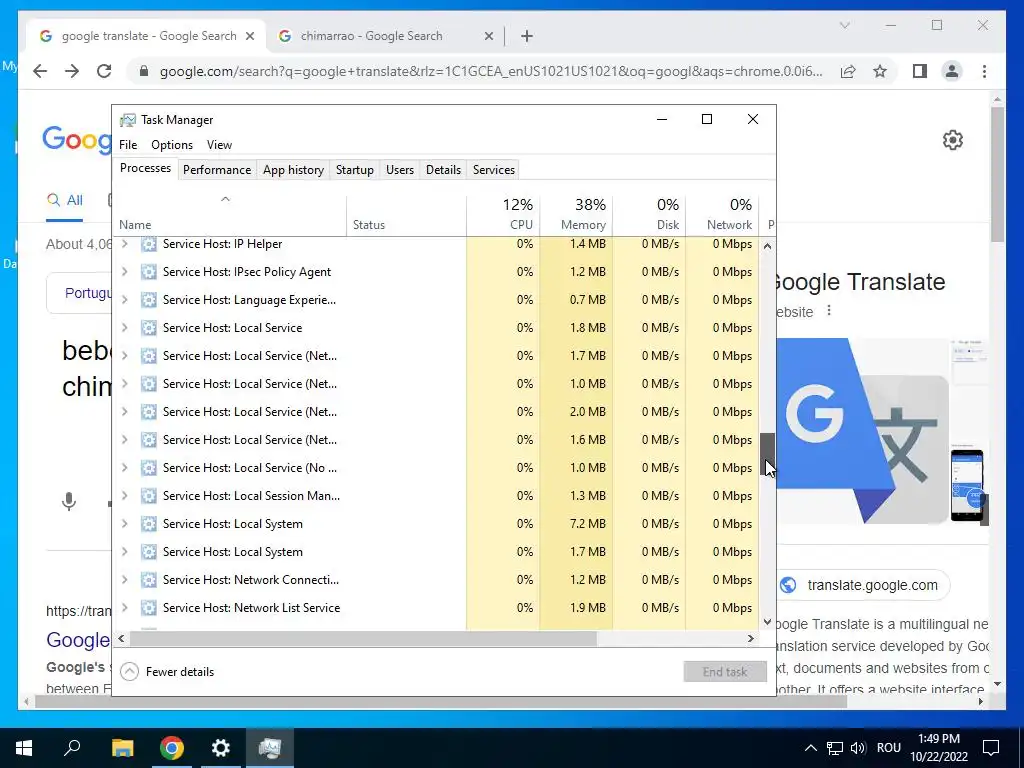Close the chimarrao Google Search tab
Screen dimensions: 1024x768
click(x=488, y=36)
